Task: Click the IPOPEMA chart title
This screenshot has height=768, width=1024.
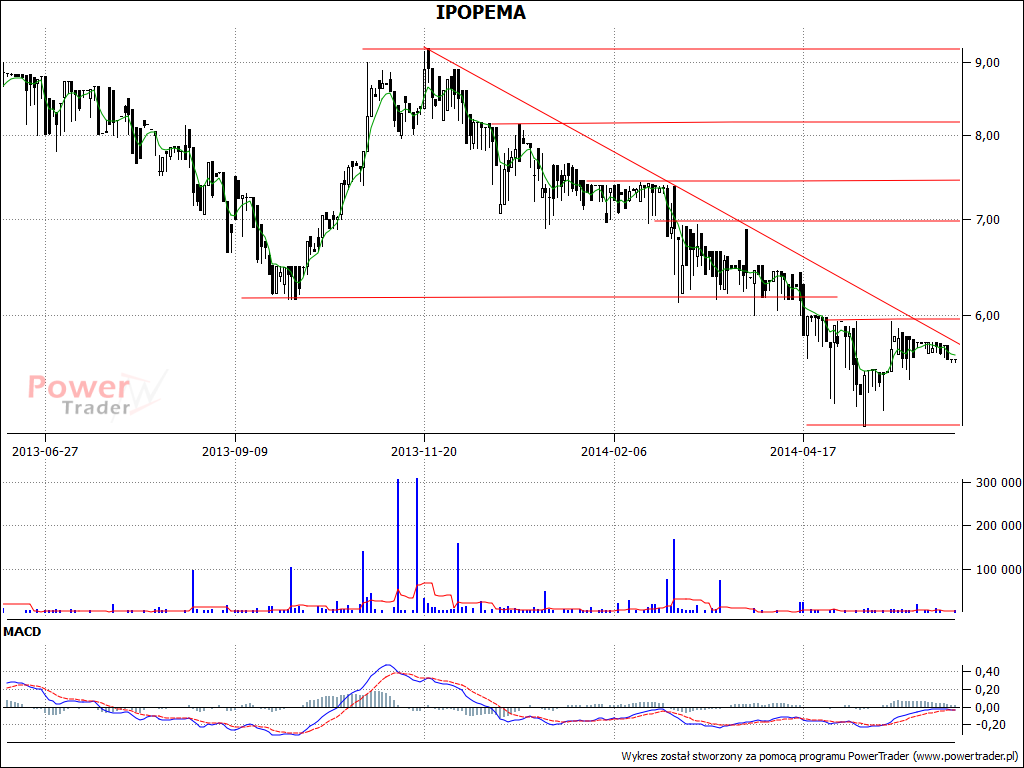Action: 481,12
